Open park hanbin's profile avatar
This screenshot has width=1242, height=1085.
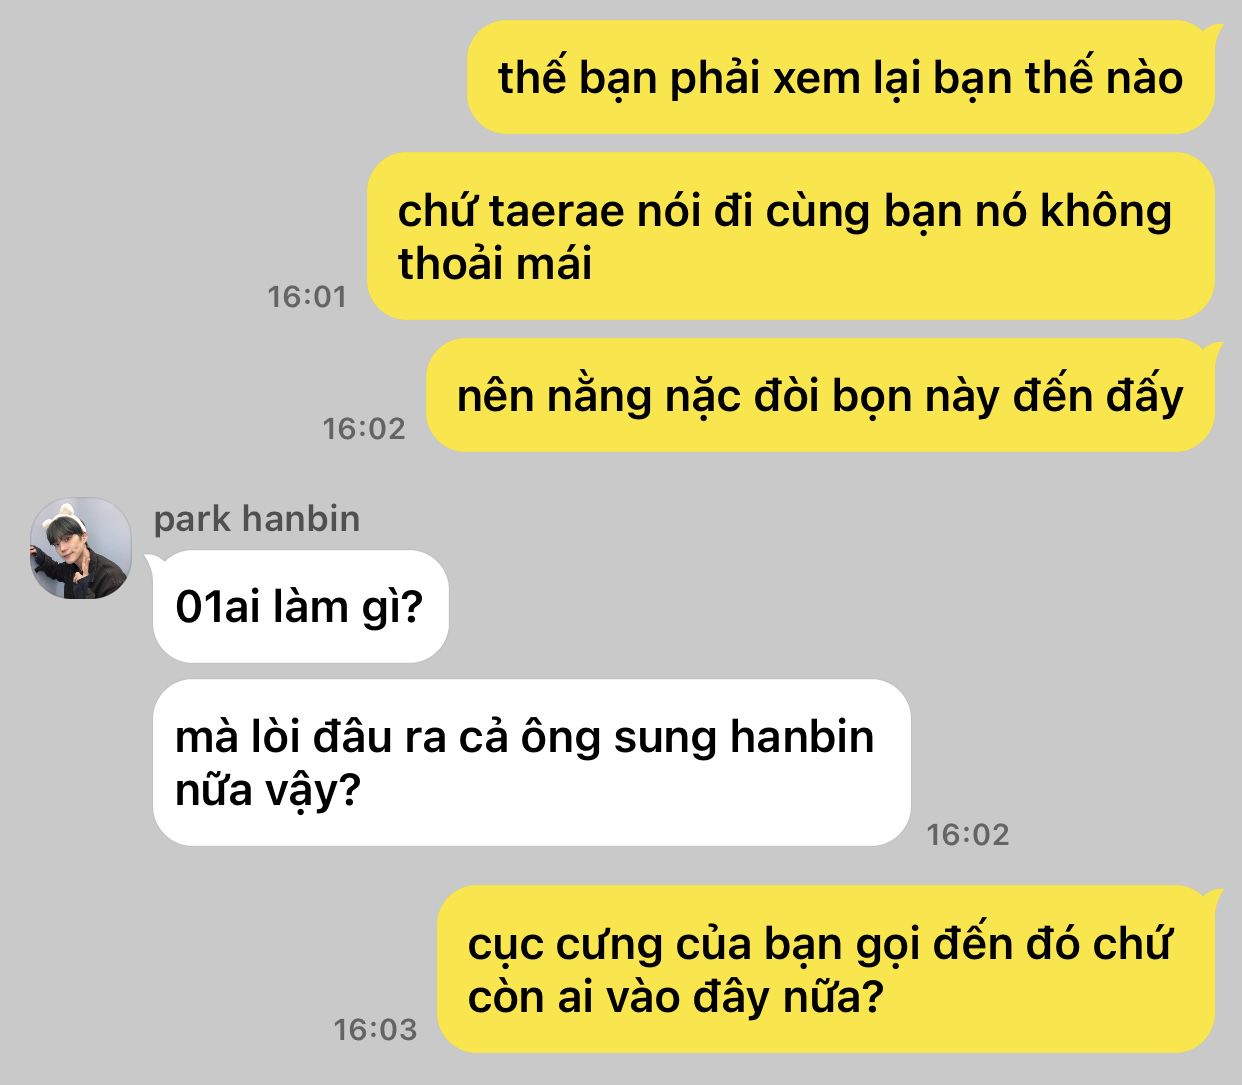pos(81,548)
